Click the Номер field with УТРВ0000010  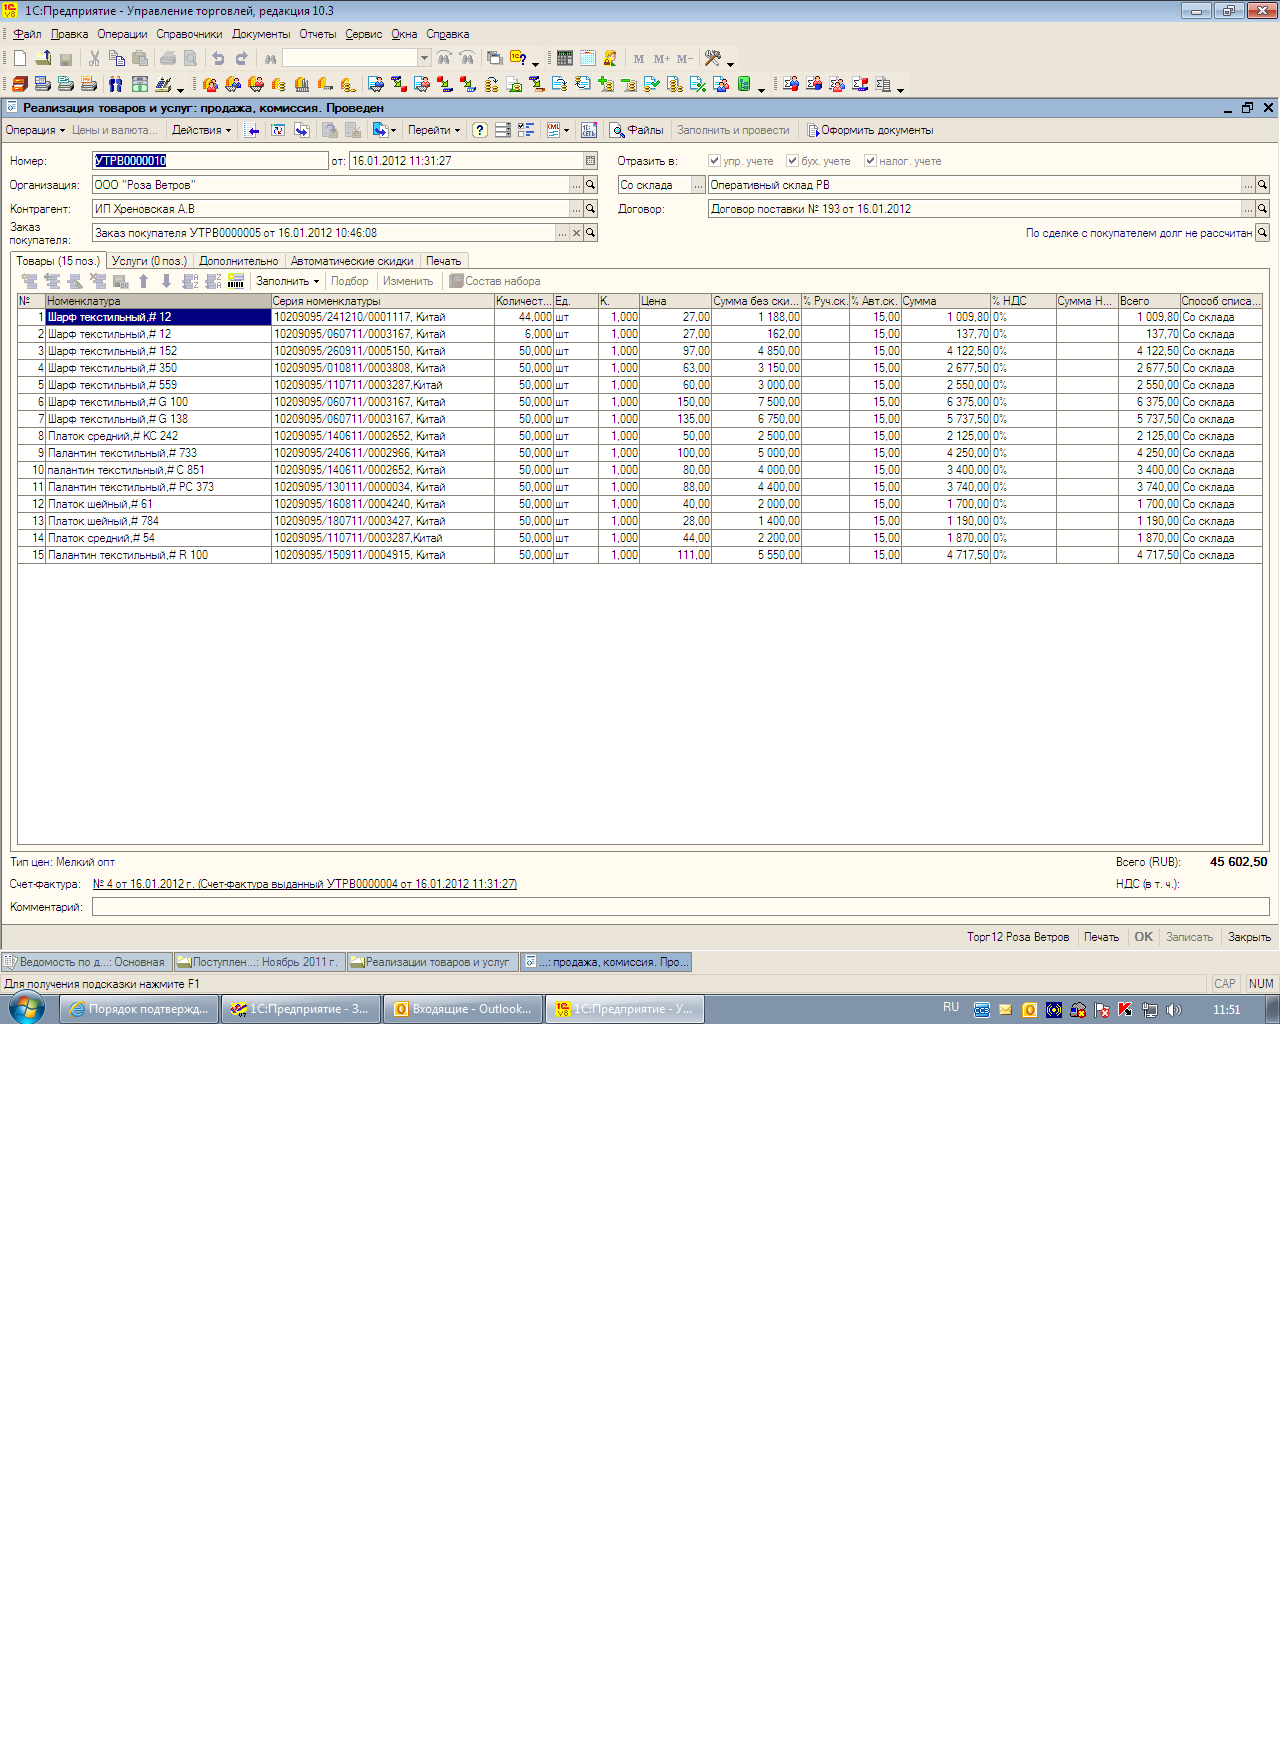coord(210,161)
